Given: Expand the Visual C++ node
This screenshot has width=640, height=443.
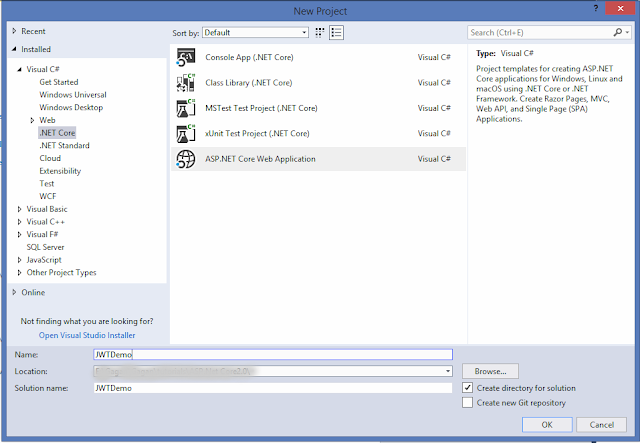Looking at the screenshot, I should [x=19, y=222].
